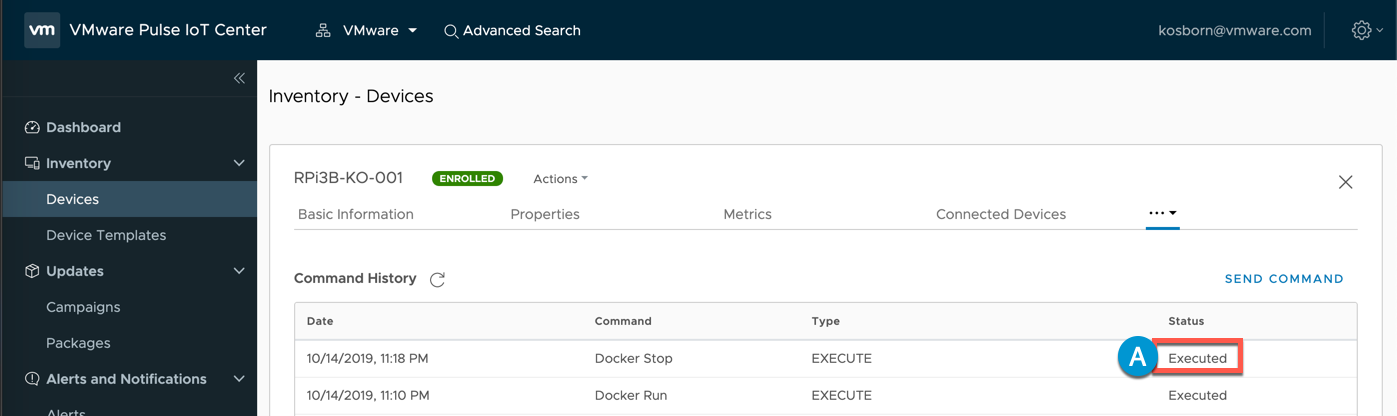
Task: Click the ENROLLED status badge
Action: (x=467, y=179)
